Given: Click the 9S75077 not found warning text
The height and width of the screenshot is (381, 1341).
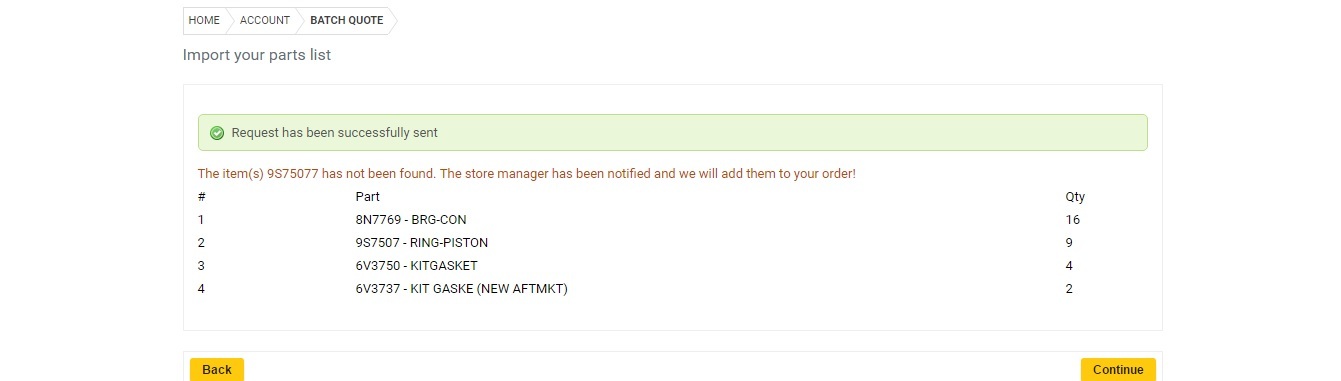Looking at the screenshot, I should [x=527, y=174].
